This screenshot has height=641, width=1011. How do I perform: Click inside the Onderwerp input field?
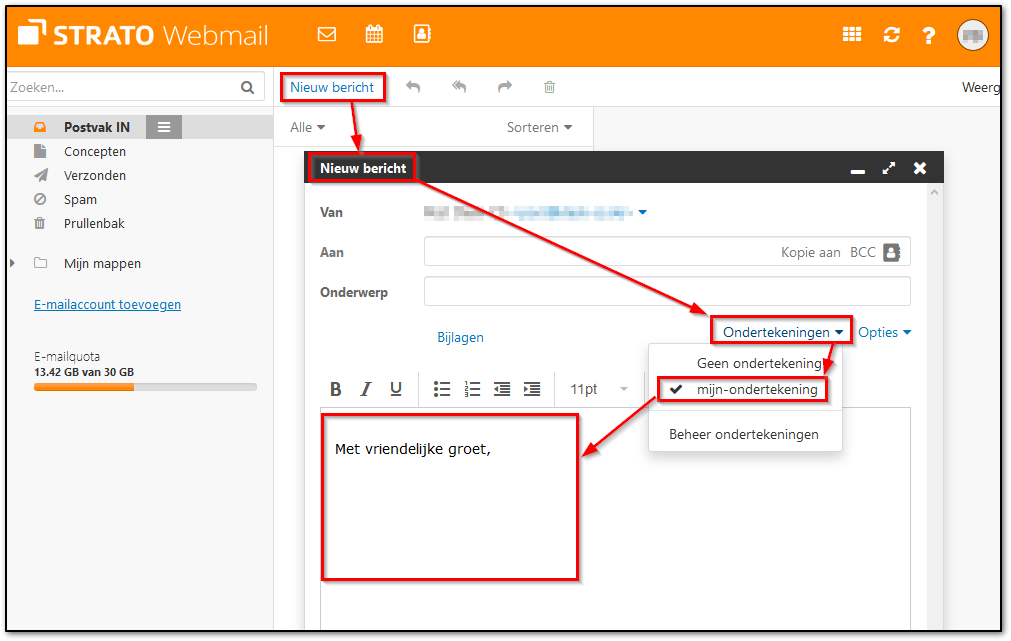pyautogui.click(x=666, y=291)
